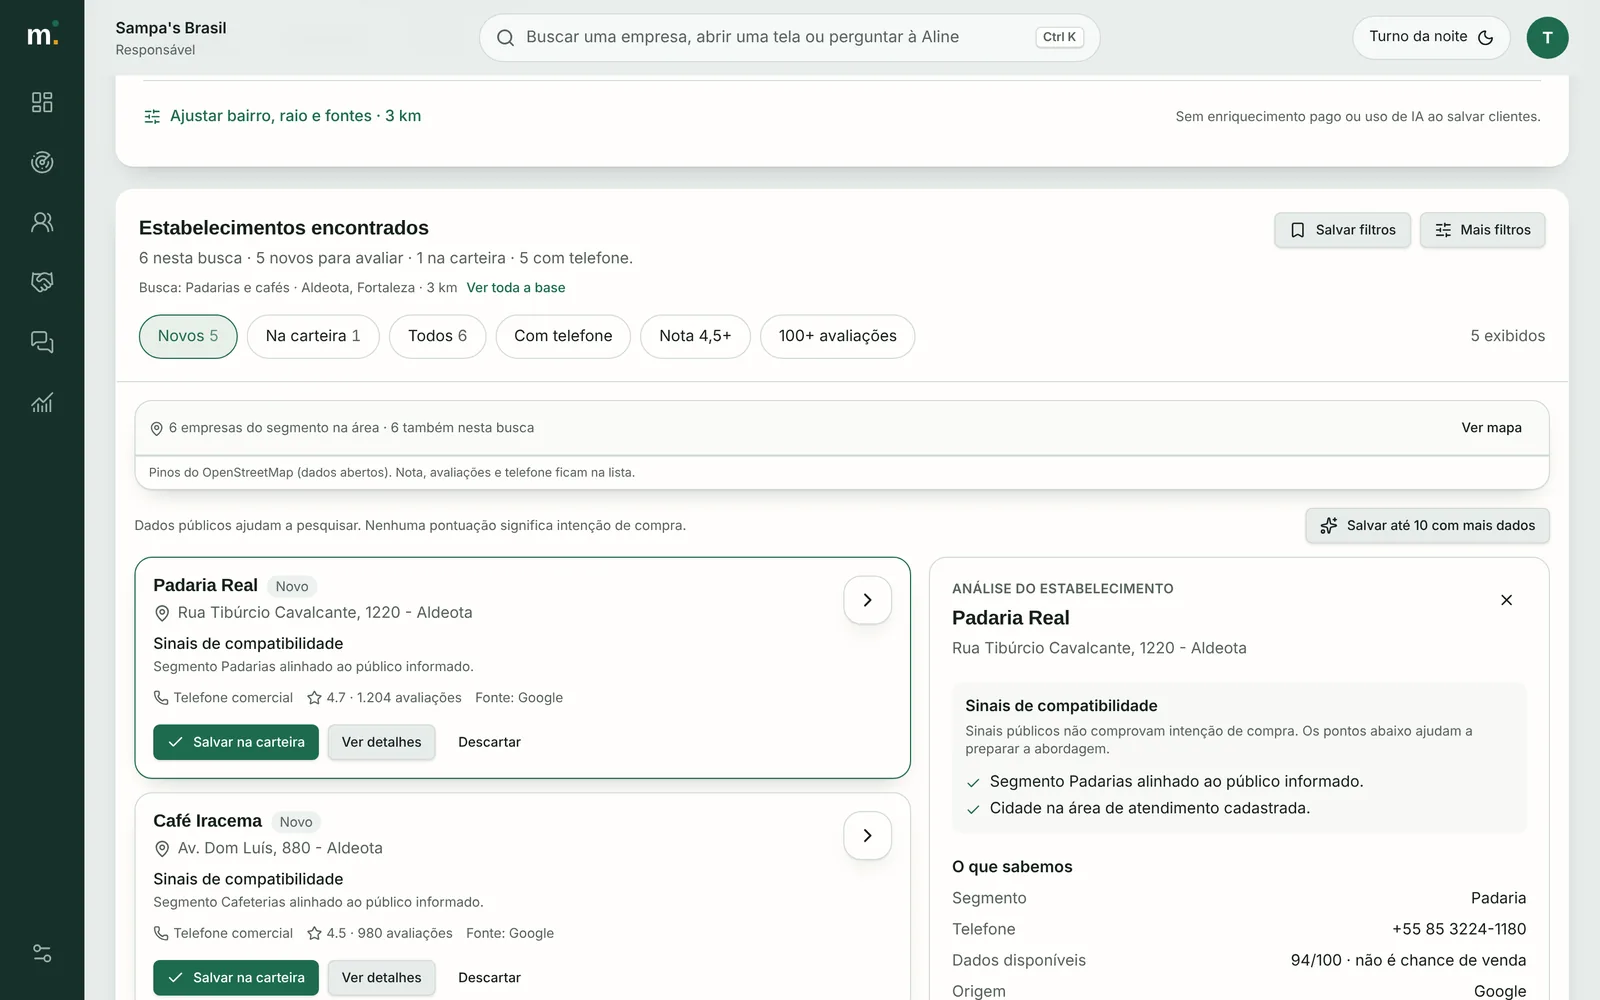The width and height of the screenshot is (1600, 1000).
Task: Click the star rating icon for Padaria Real
Action: point(314,698)
